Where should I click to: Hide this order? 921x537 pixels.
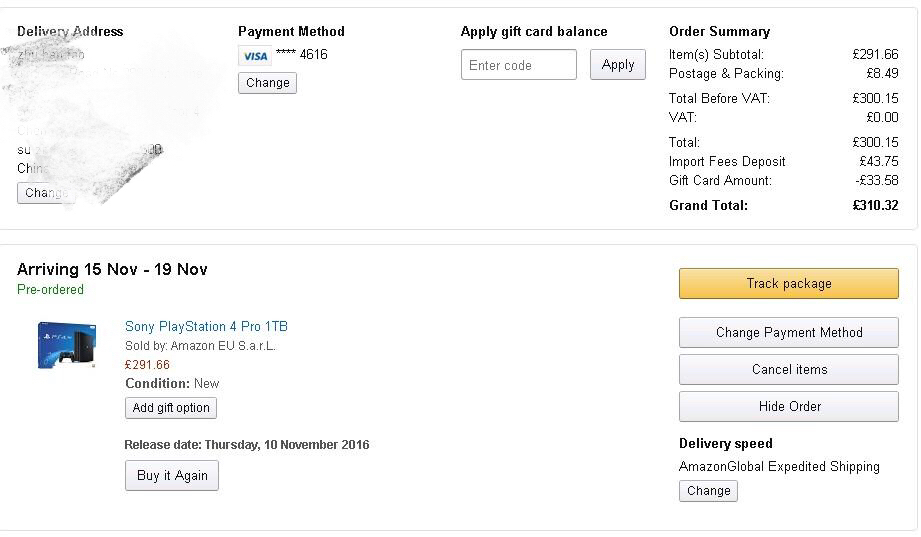[x=788, y=407]
